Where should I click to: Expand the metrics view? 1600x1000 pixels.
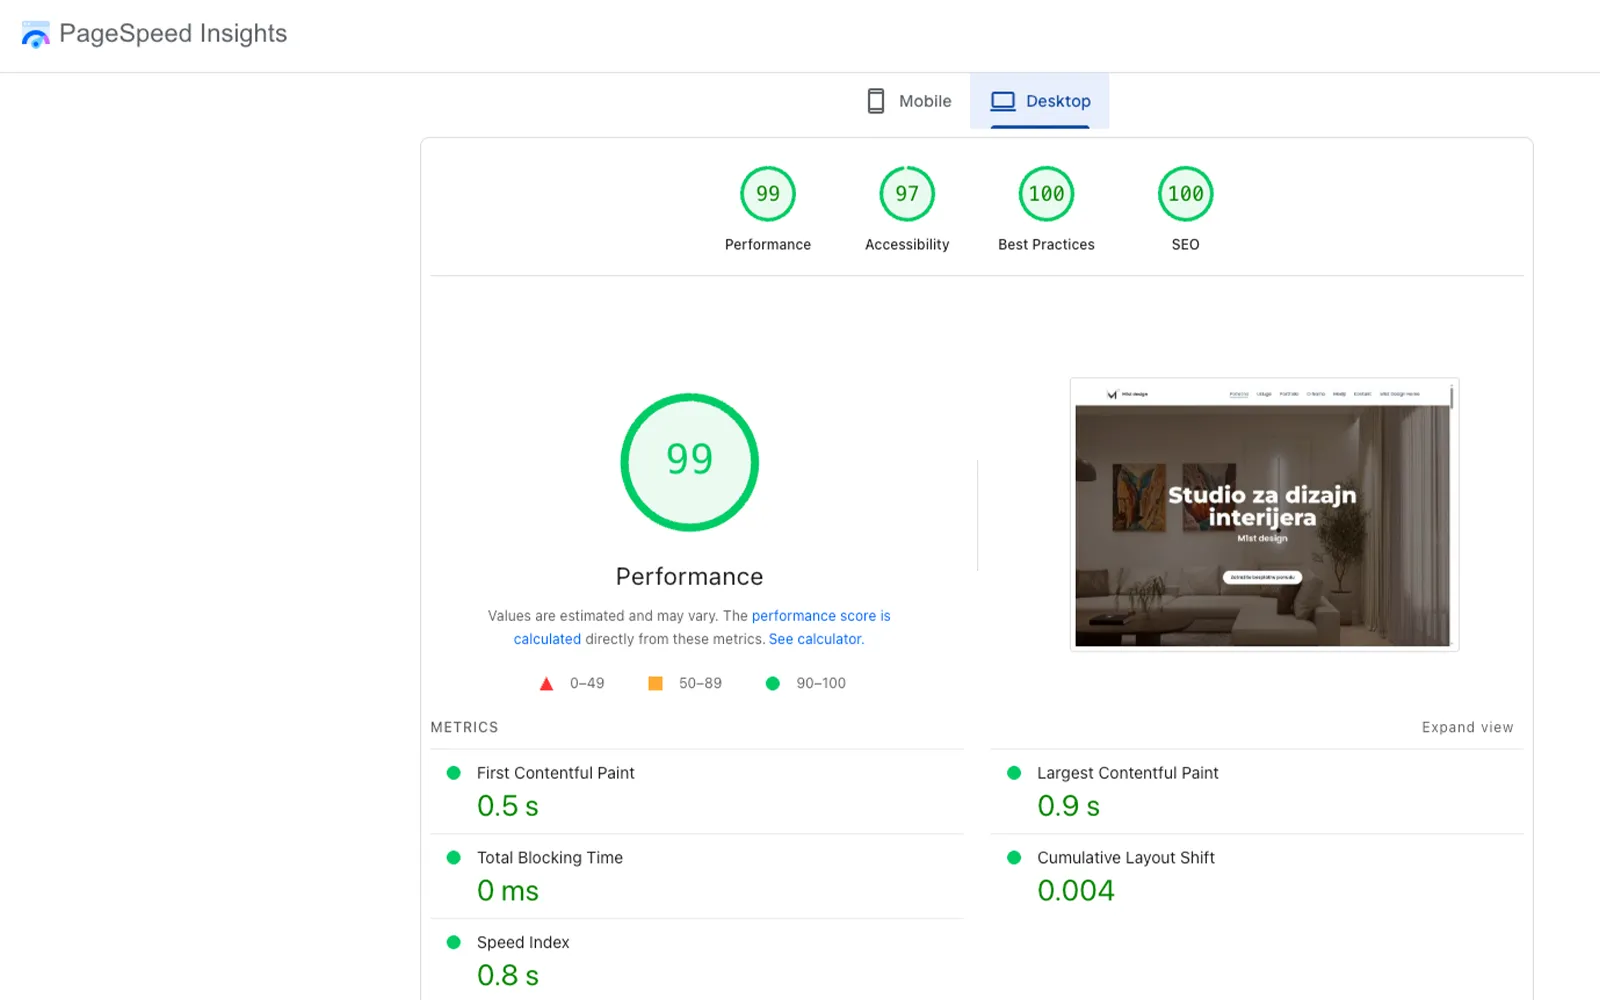click(1467, 727)
